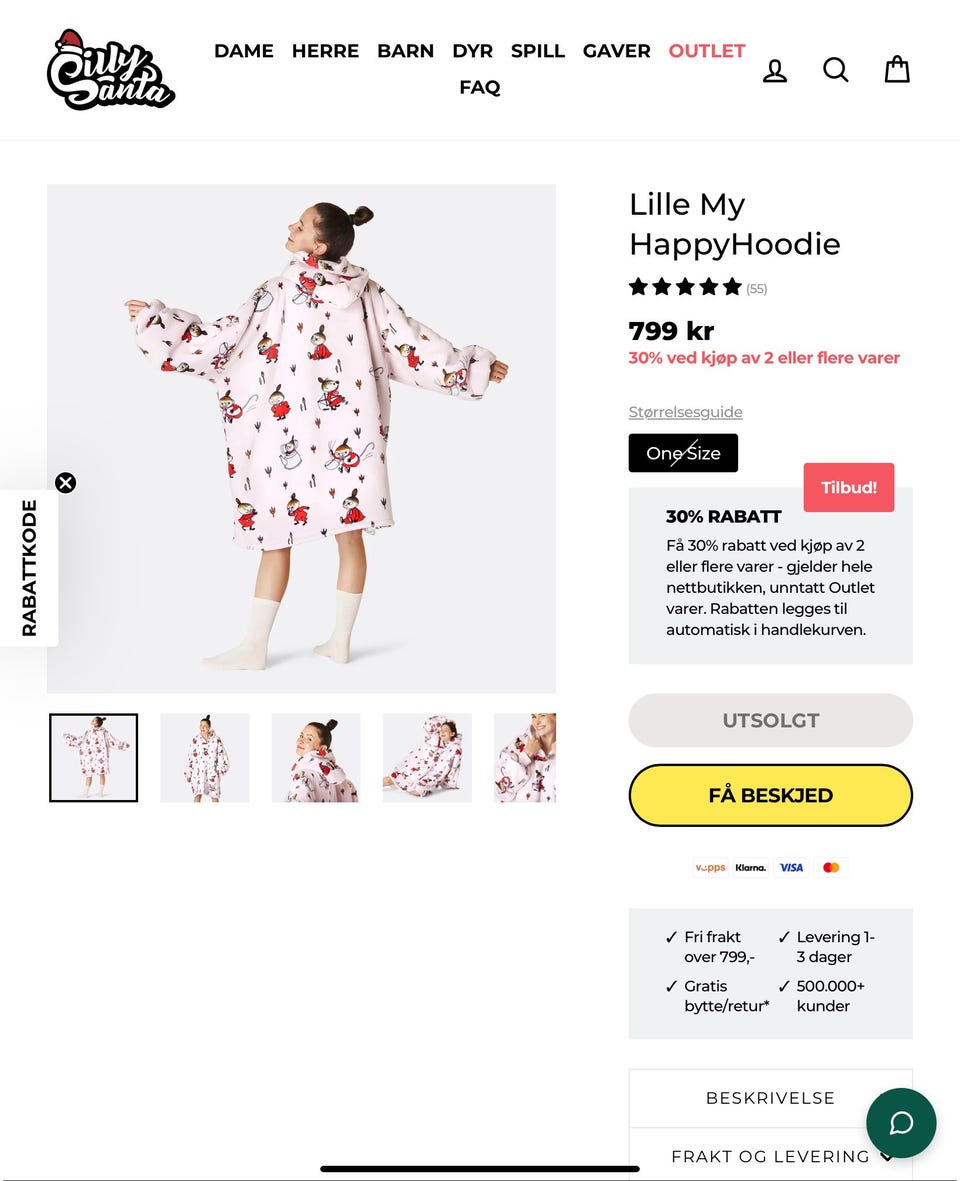Click the Utsolgt button
Image resolution: width=960 pixels, height=1181 pixels.
[x=770, y=720]
